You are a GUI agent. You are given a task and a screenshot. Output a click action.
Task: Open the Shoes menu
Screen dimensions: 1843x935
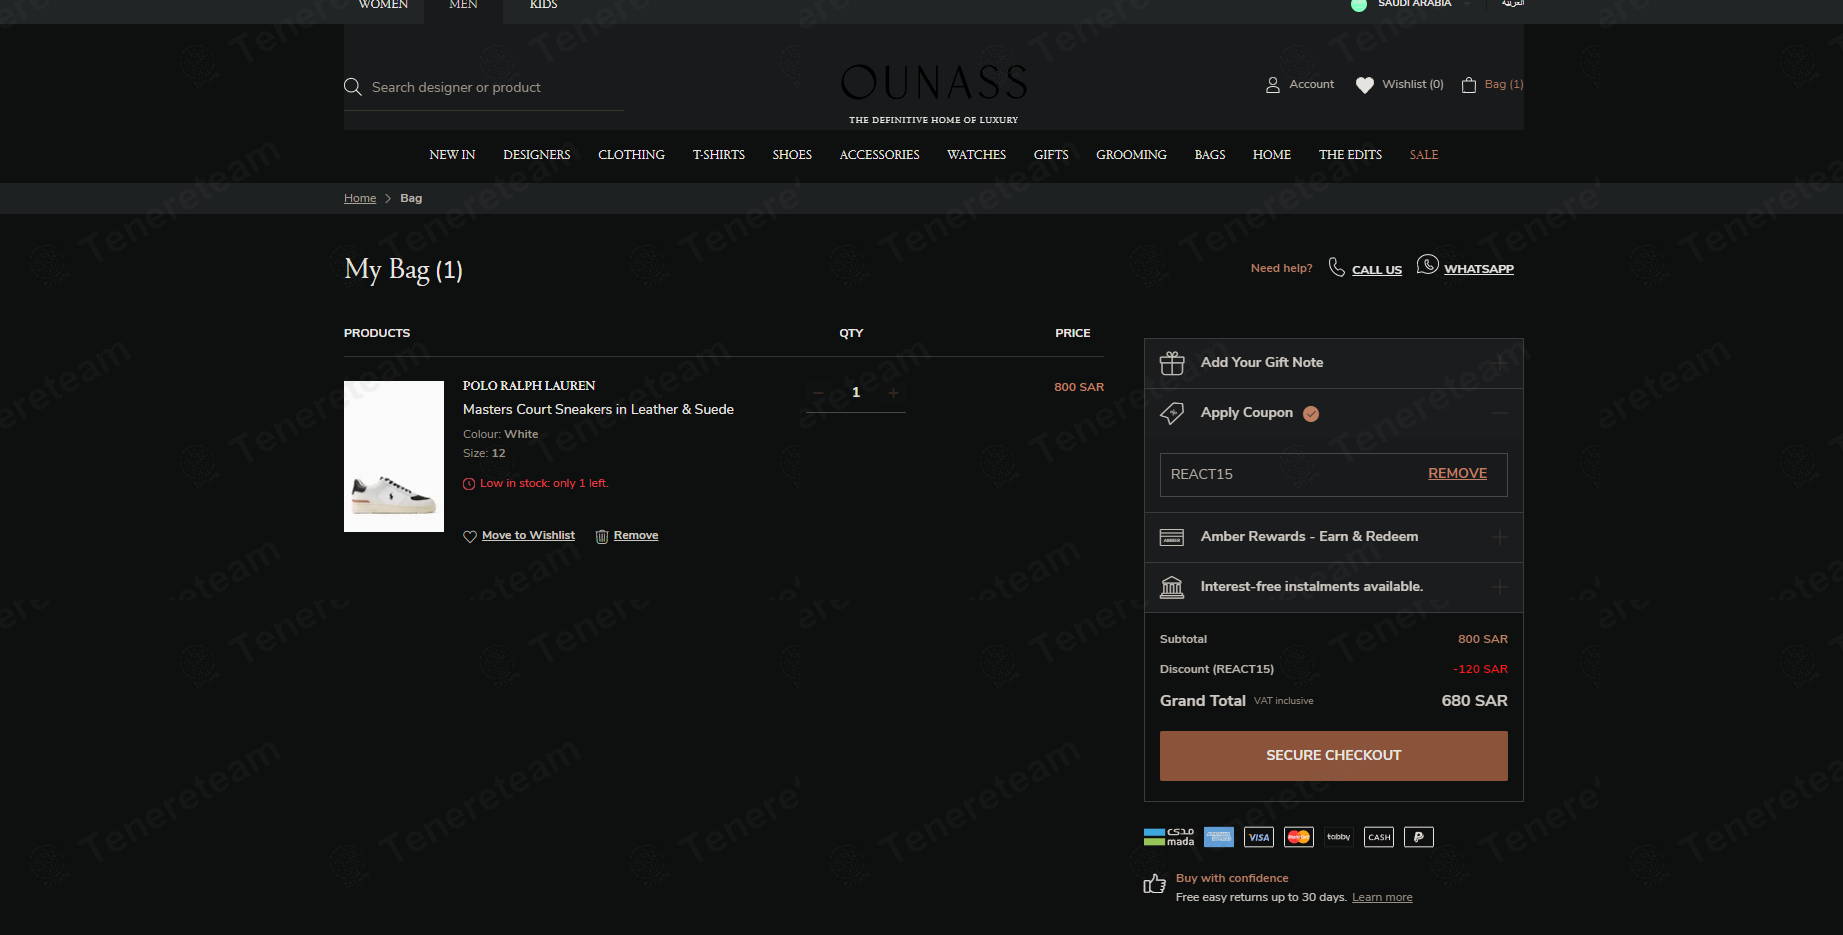click(792, 155)
